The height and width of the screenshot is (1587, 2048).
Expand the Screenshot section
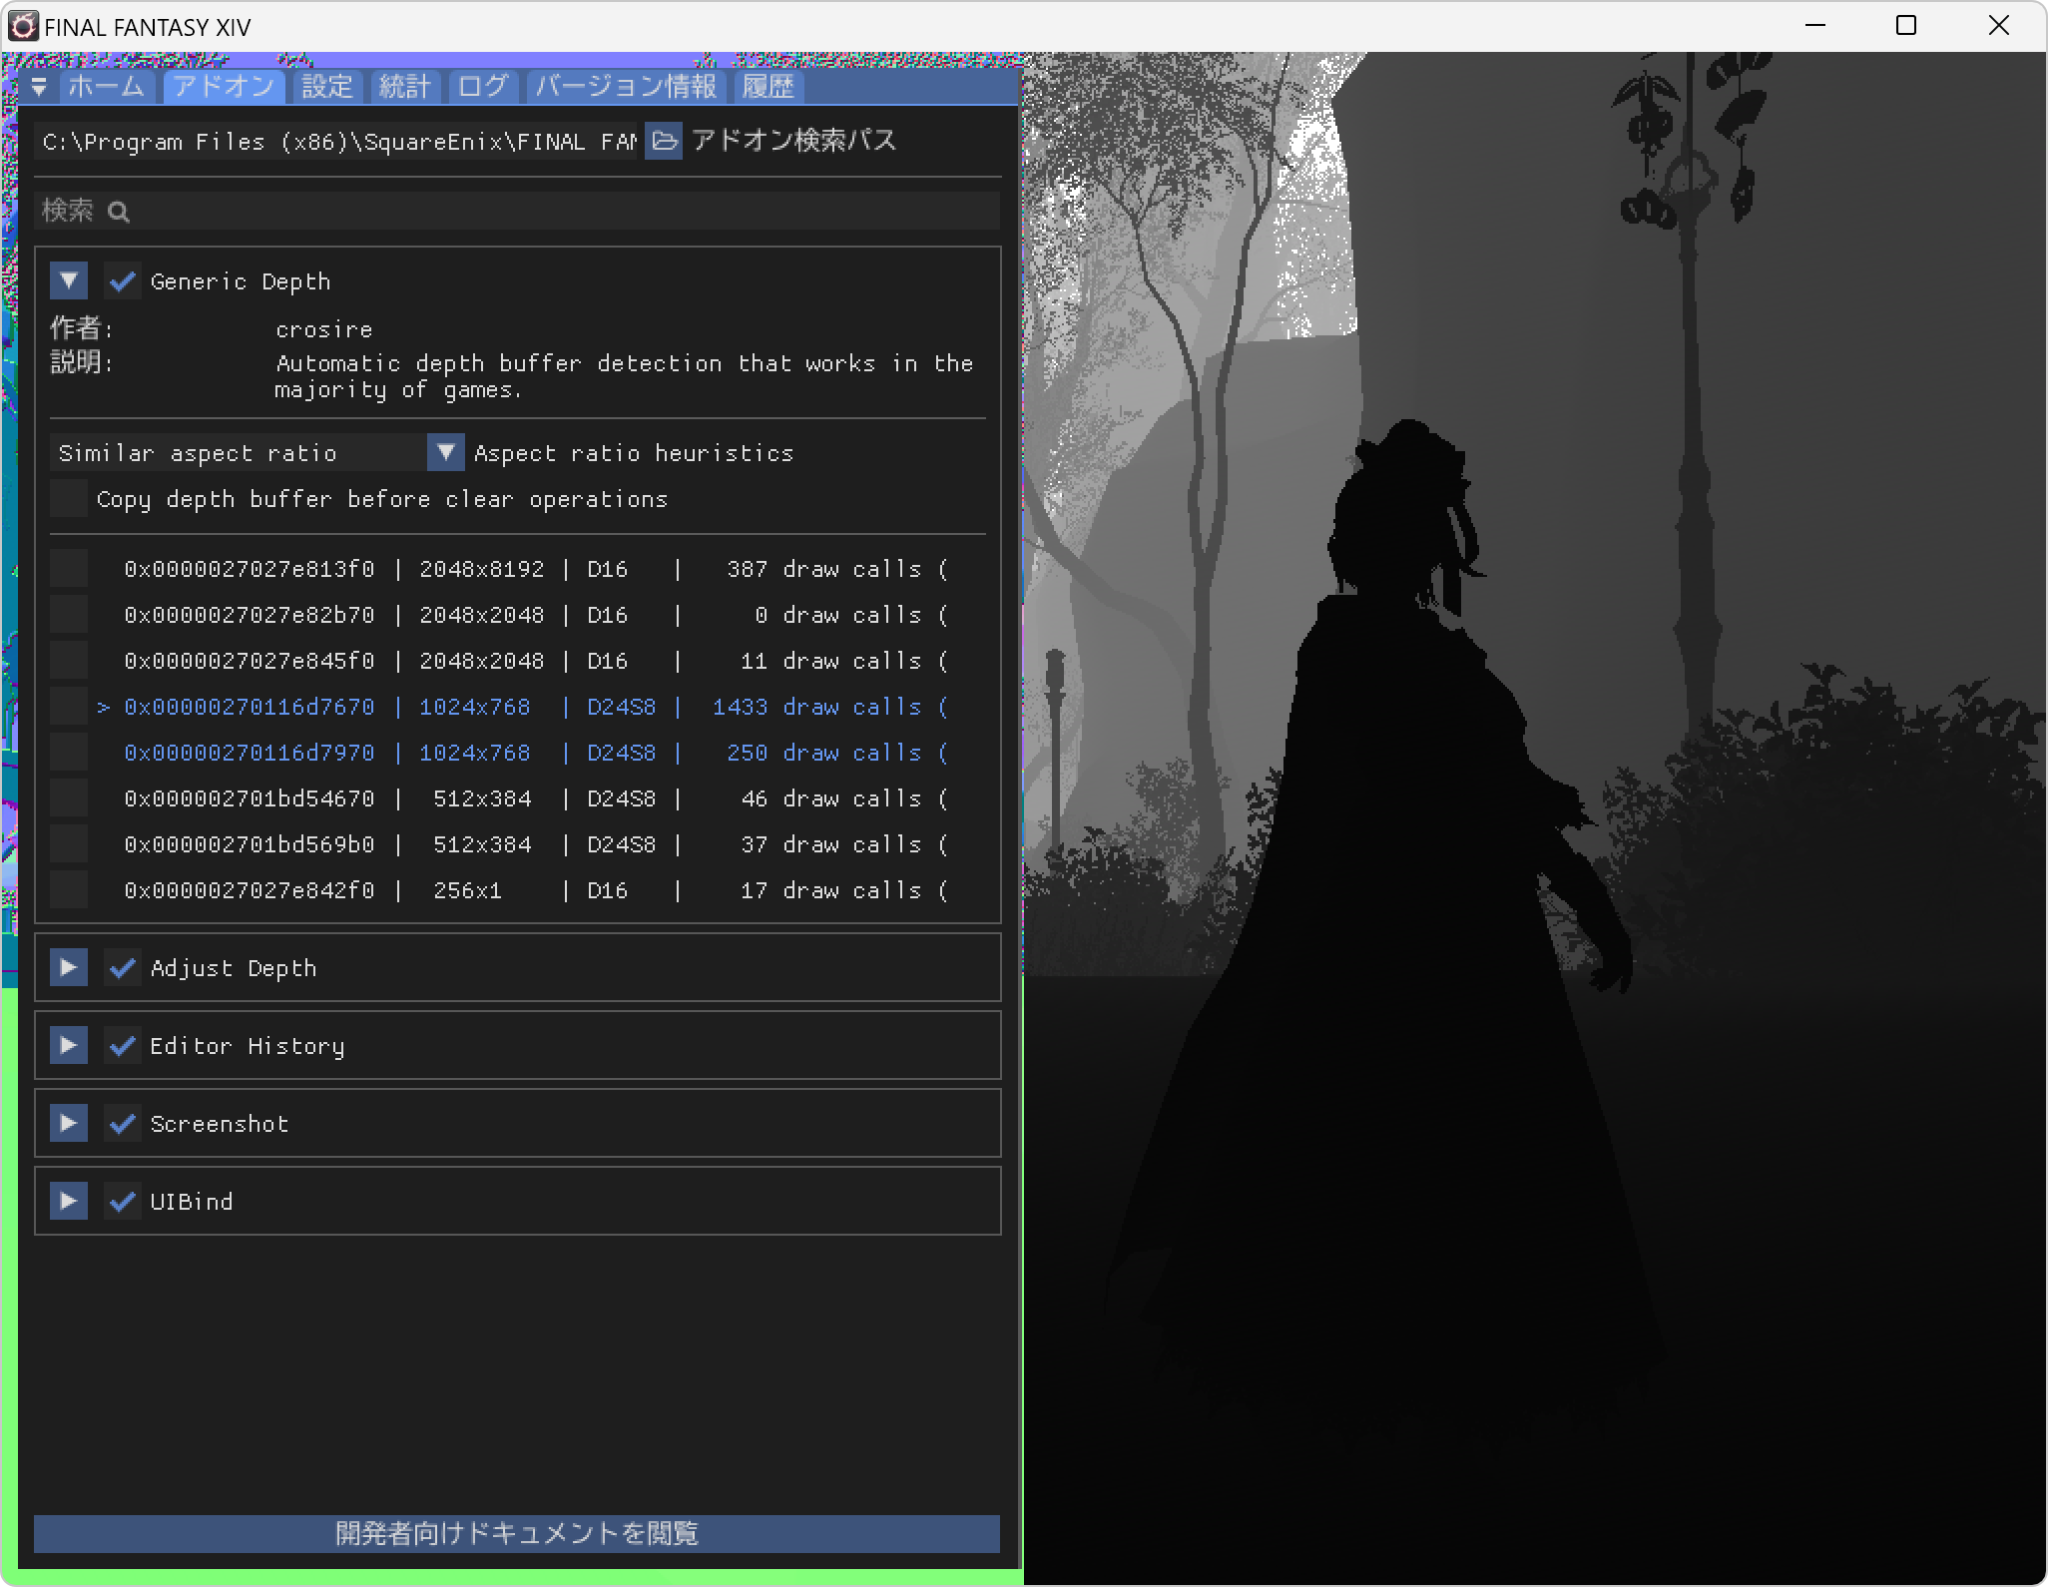68,1123
